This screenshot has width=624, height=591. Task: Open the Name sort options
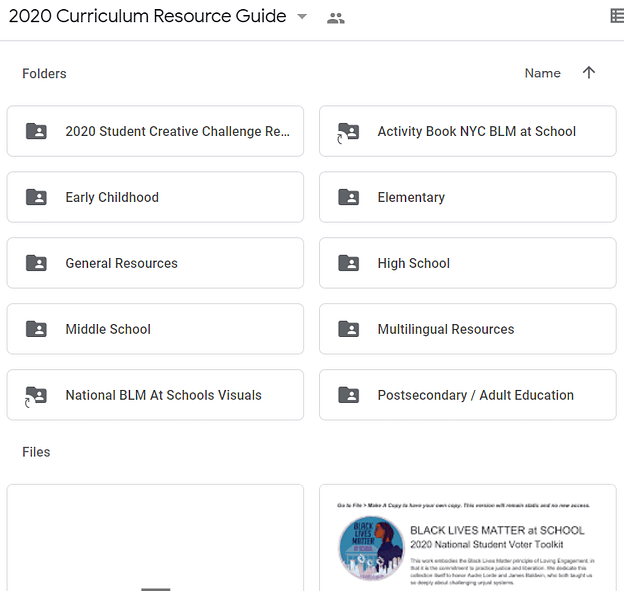pos(542,73)
